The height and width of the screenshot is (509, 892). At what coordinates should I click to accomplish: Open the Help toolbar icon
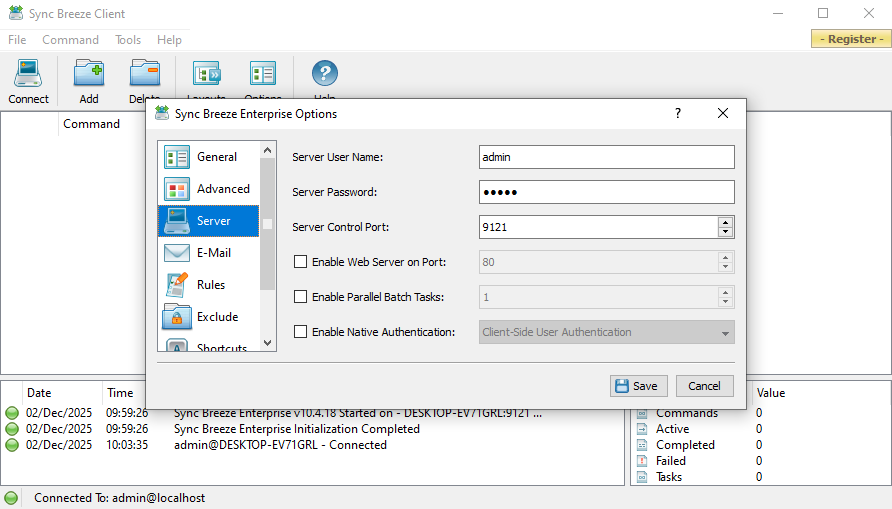[324, 76]
